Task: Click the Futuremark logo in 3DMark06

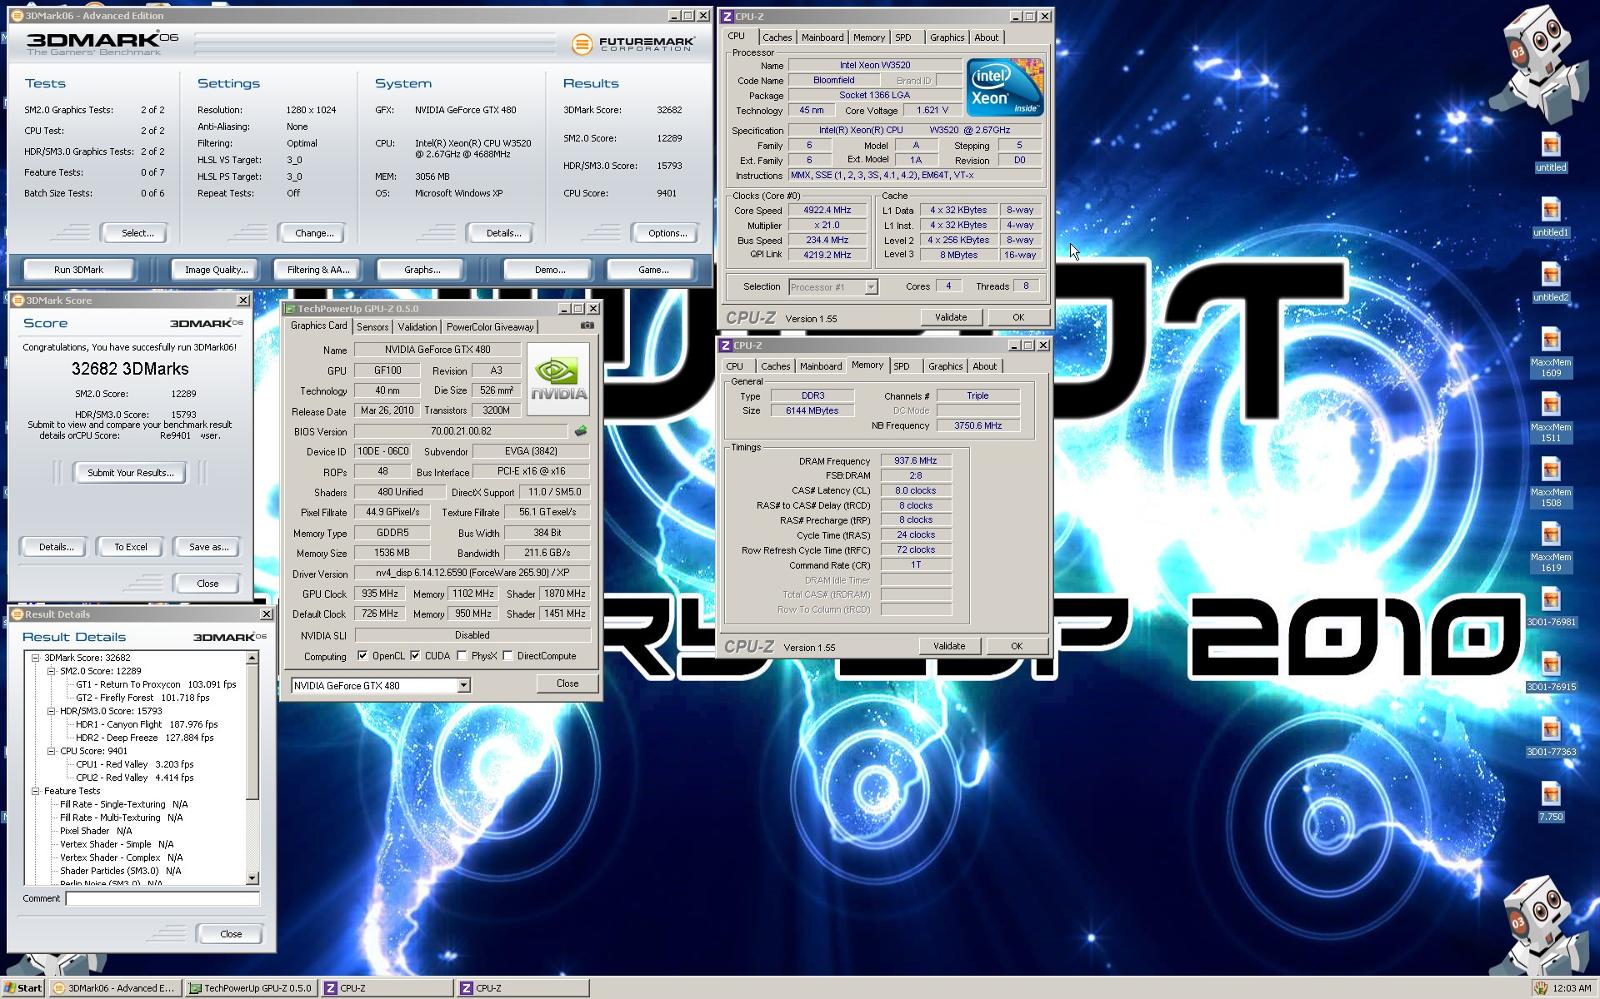Action: click(x=633, y=44)
